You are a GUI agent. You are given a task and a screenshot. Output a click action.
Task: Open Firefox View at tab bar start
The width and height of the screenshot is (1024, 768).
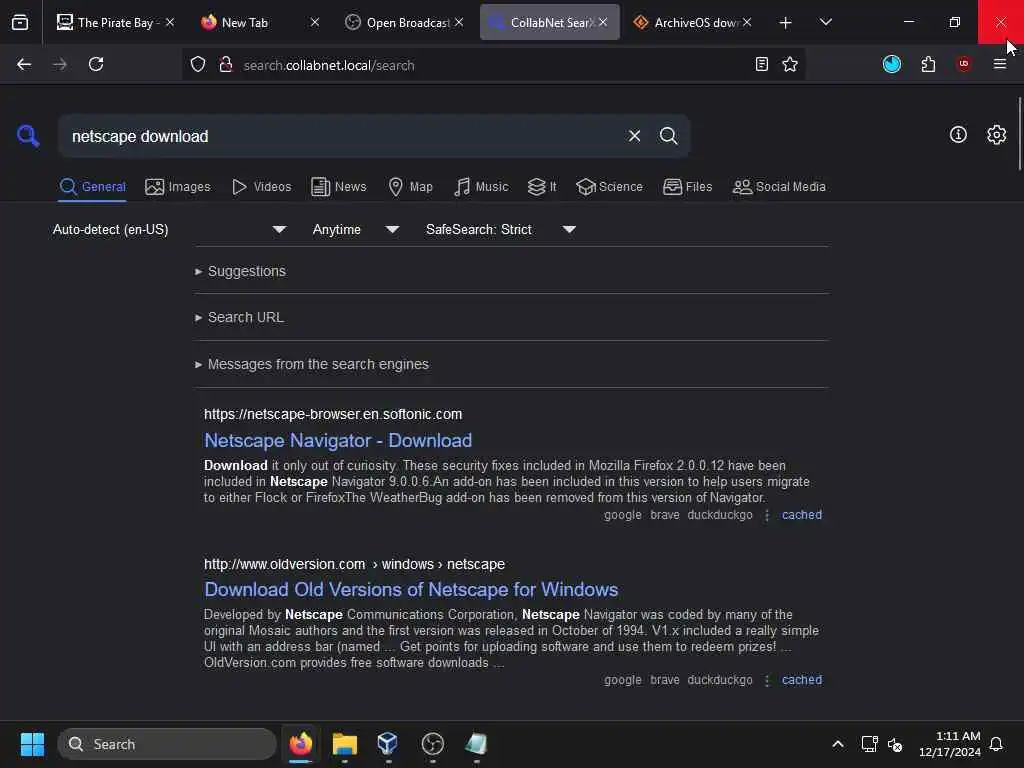[20, 22]
